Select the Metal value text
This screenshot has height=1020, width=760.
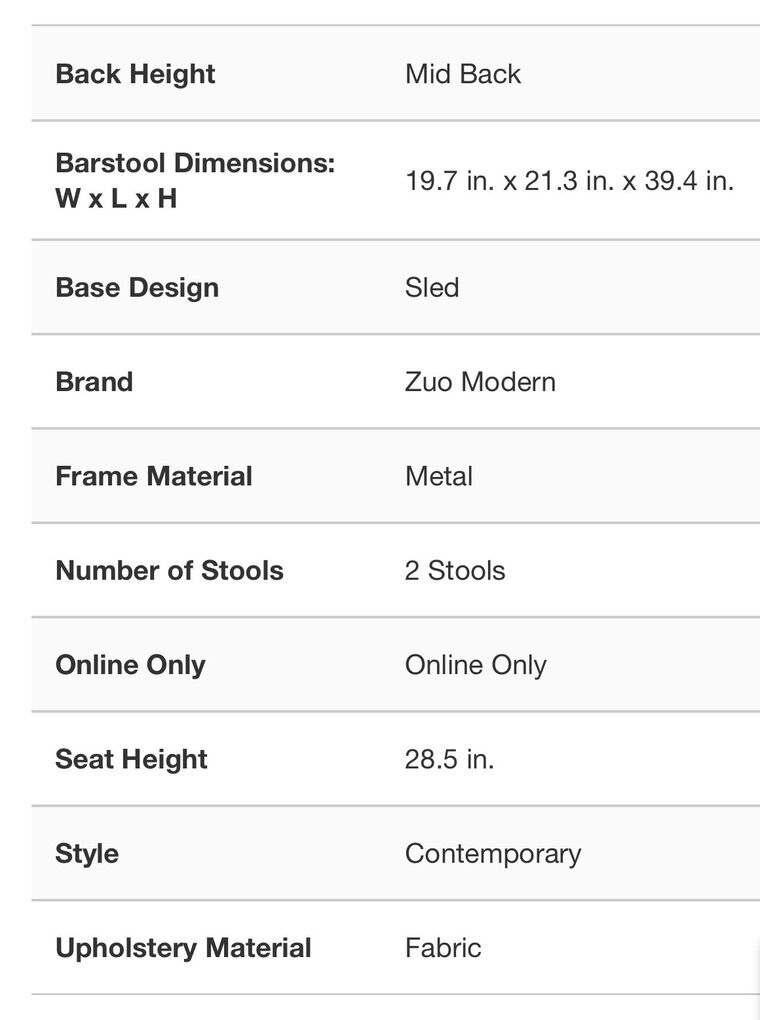(x=439, y=476)
